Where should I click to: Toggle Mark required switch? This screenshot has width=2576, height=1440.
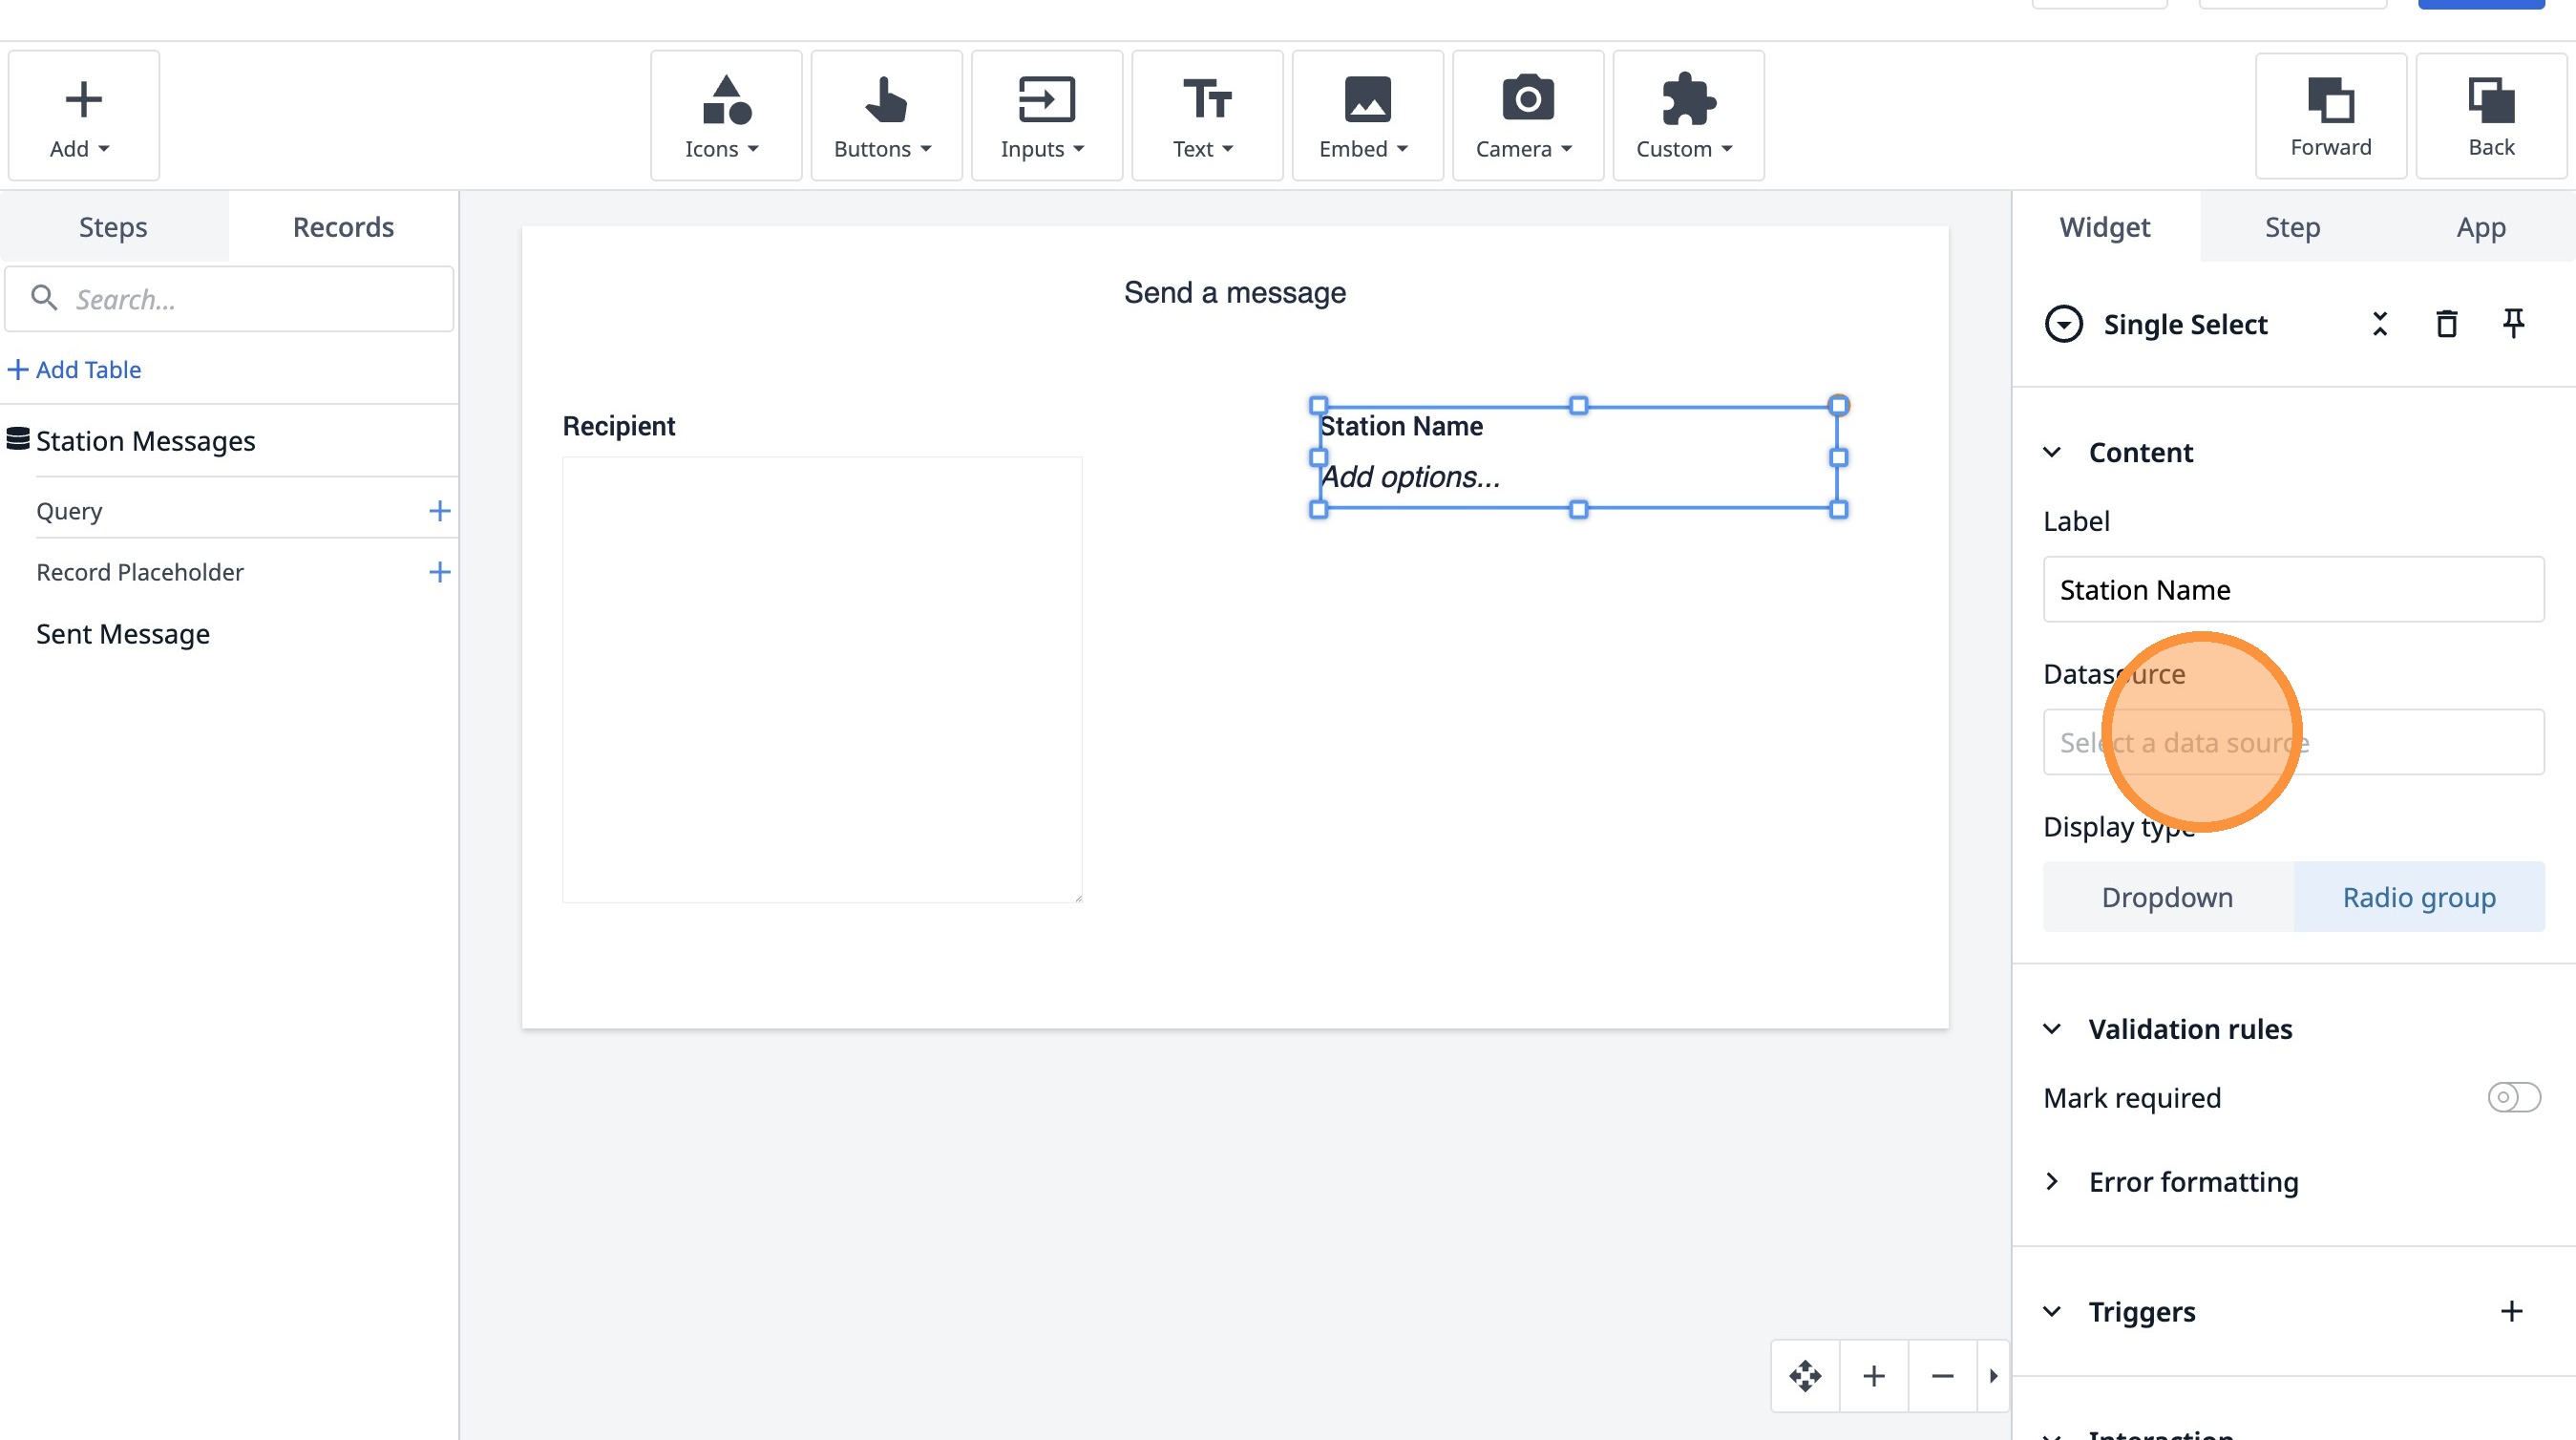2513,1097
